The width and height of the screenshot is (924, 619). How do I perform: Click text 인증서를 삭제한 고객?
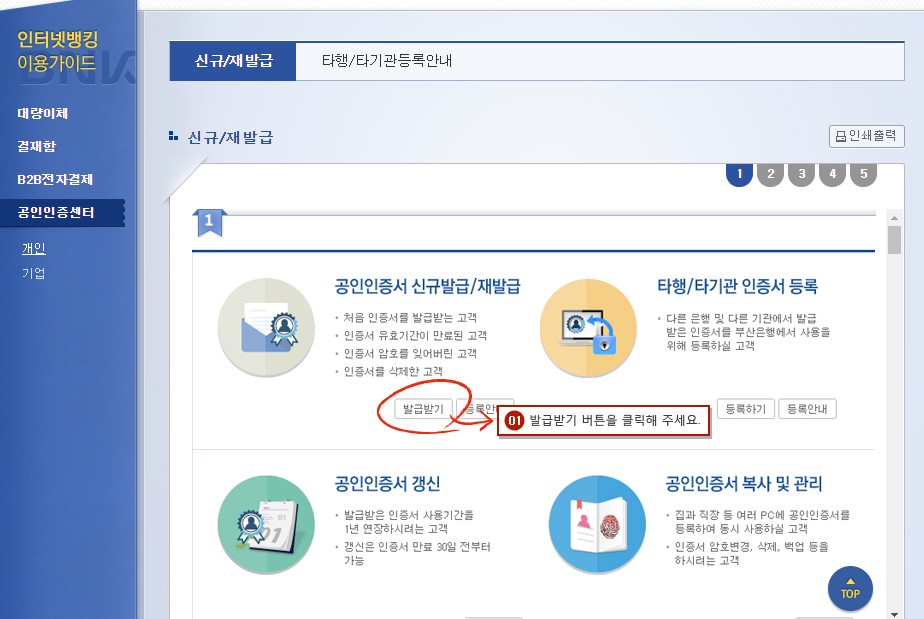[x=393, y=371]
